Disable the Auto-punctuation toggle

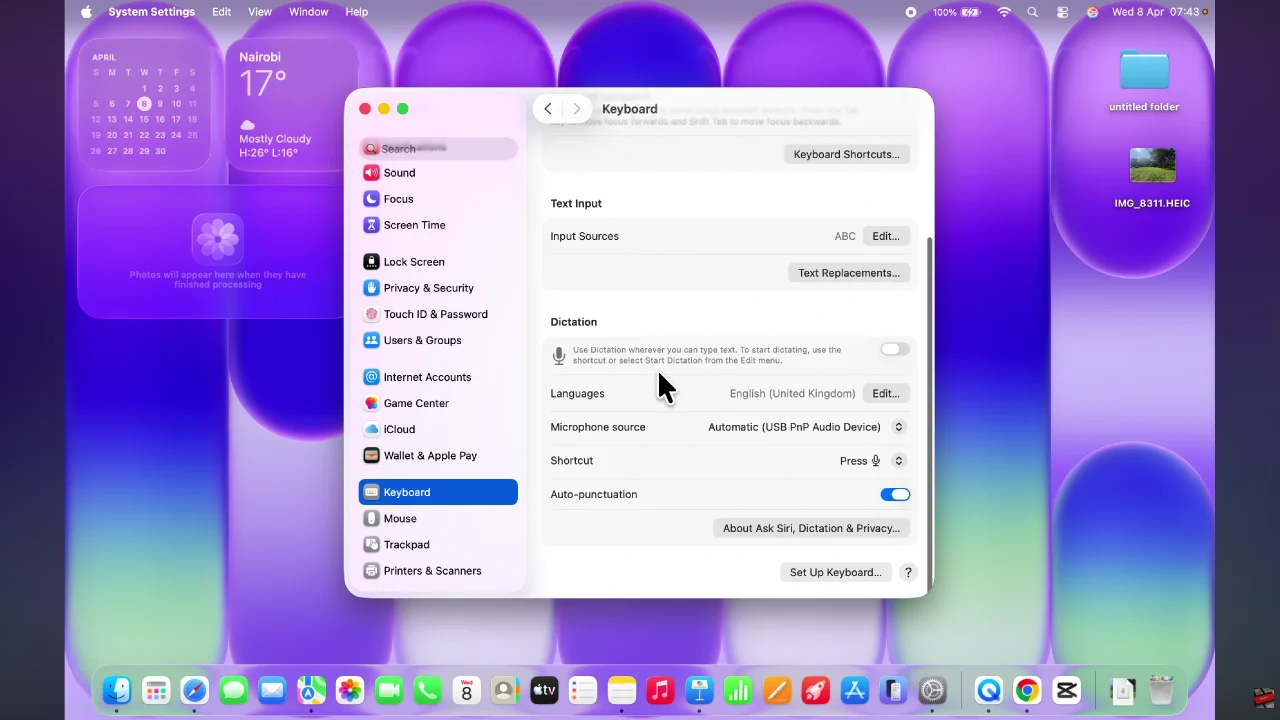point(894,494)
